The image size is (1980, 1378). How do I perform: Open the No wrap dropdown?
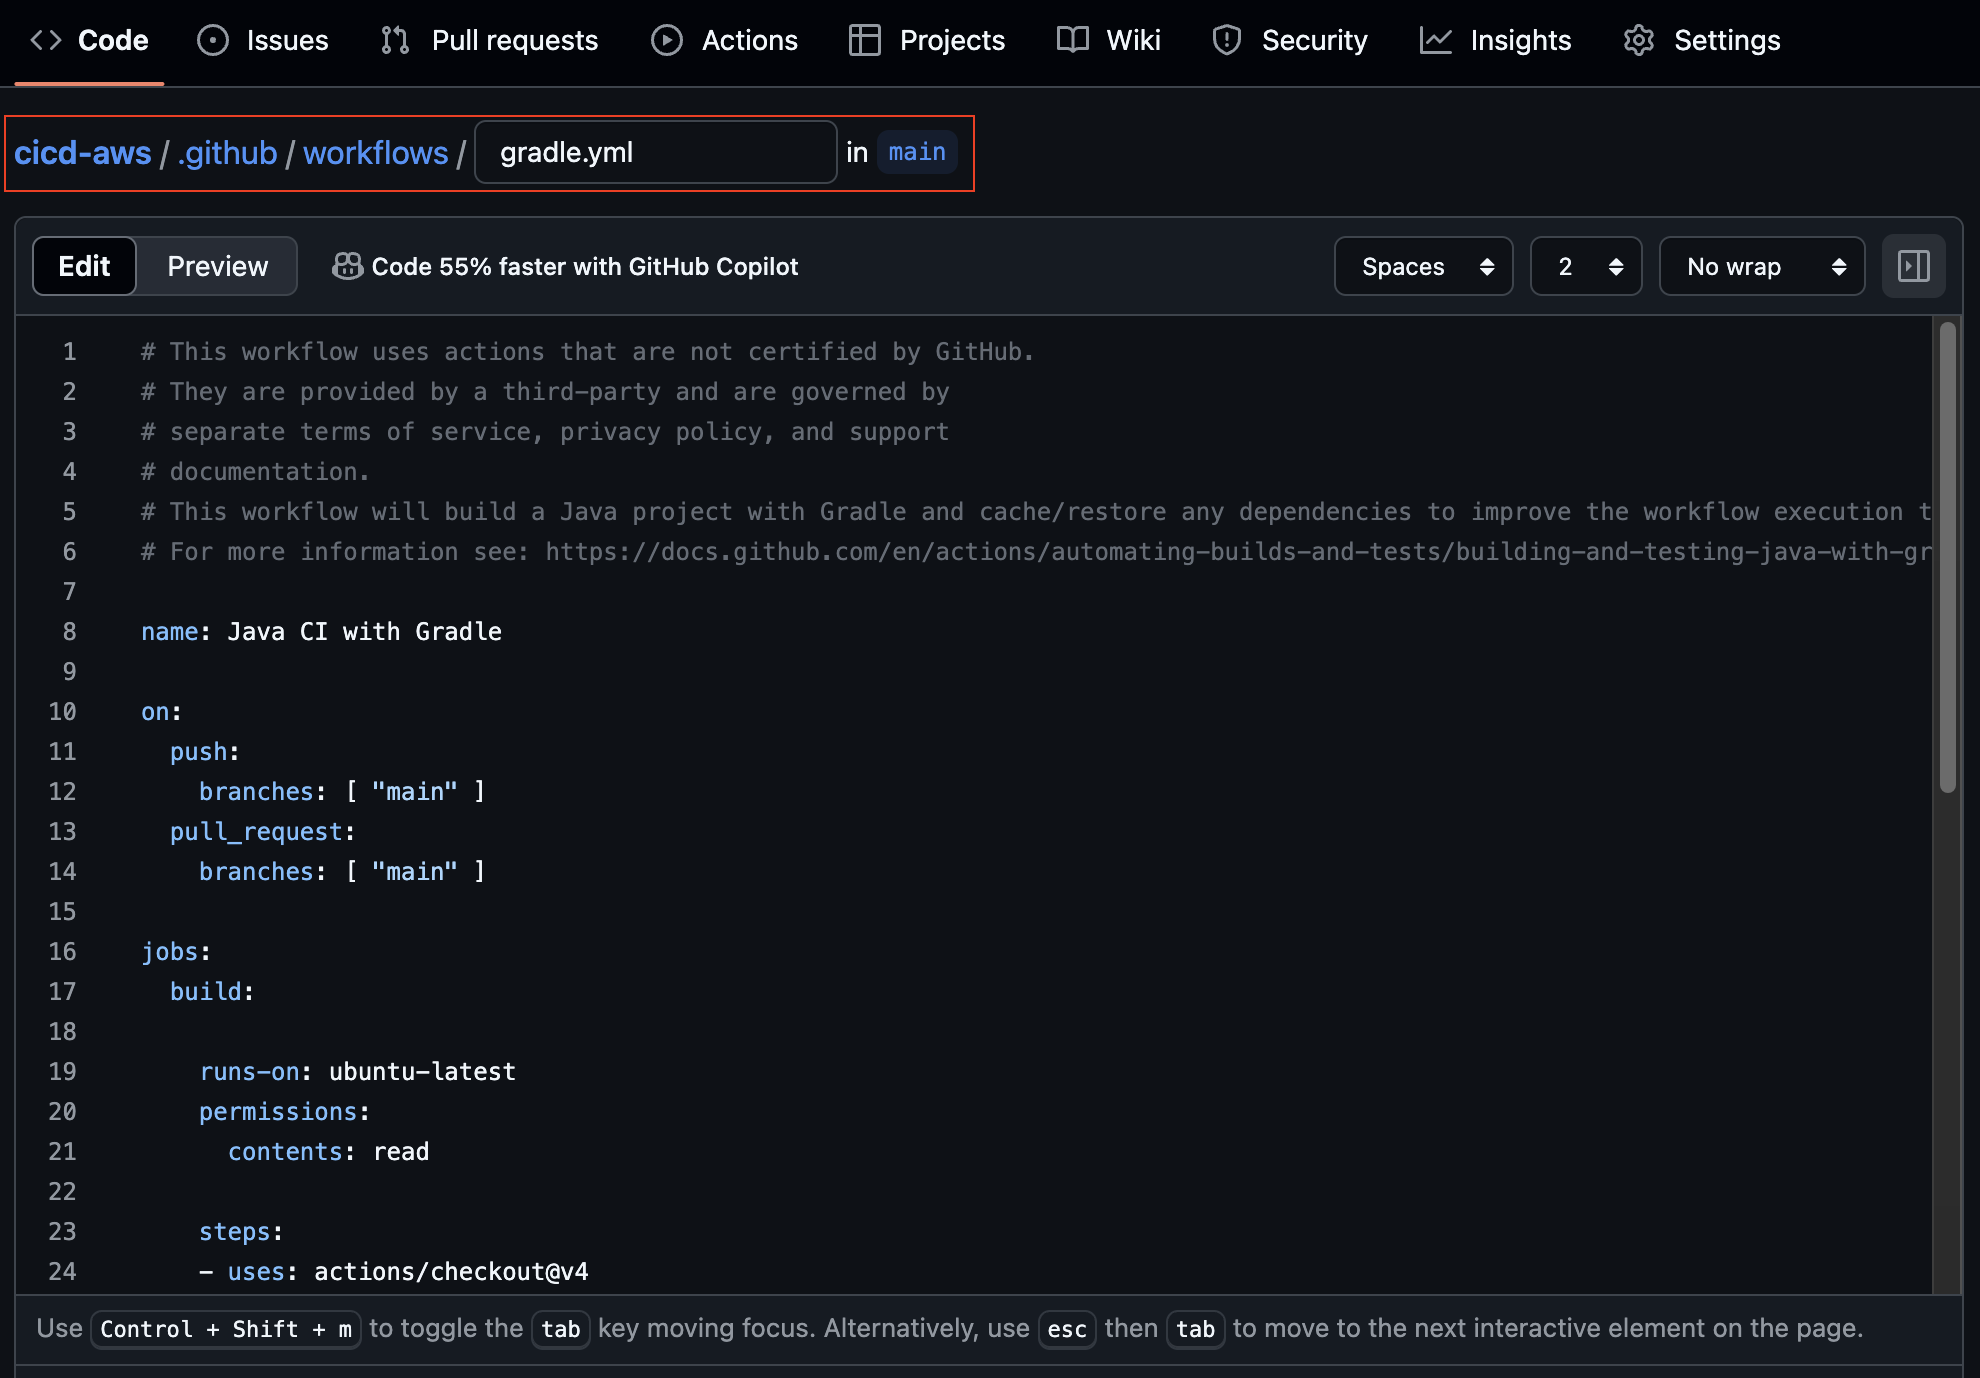tap(1761, 266)
